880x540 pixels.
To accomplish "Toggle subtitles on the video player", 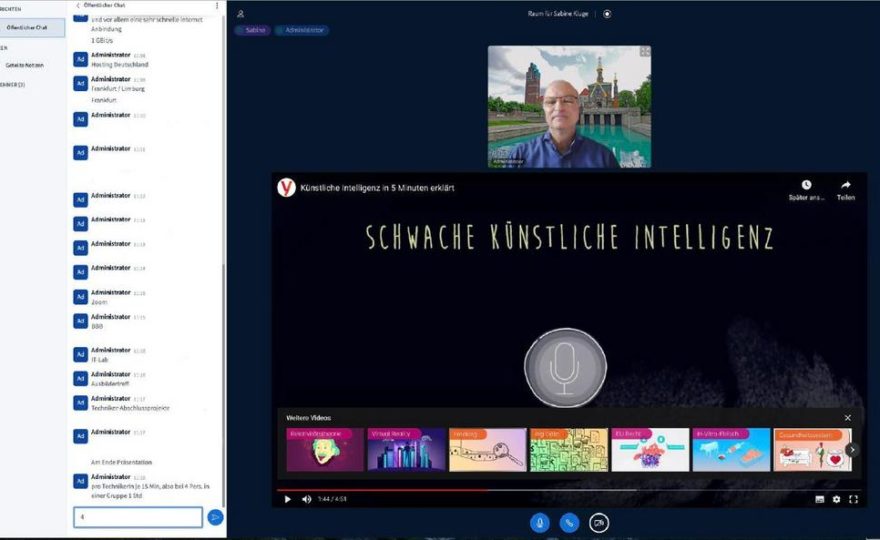I will 819,499.
